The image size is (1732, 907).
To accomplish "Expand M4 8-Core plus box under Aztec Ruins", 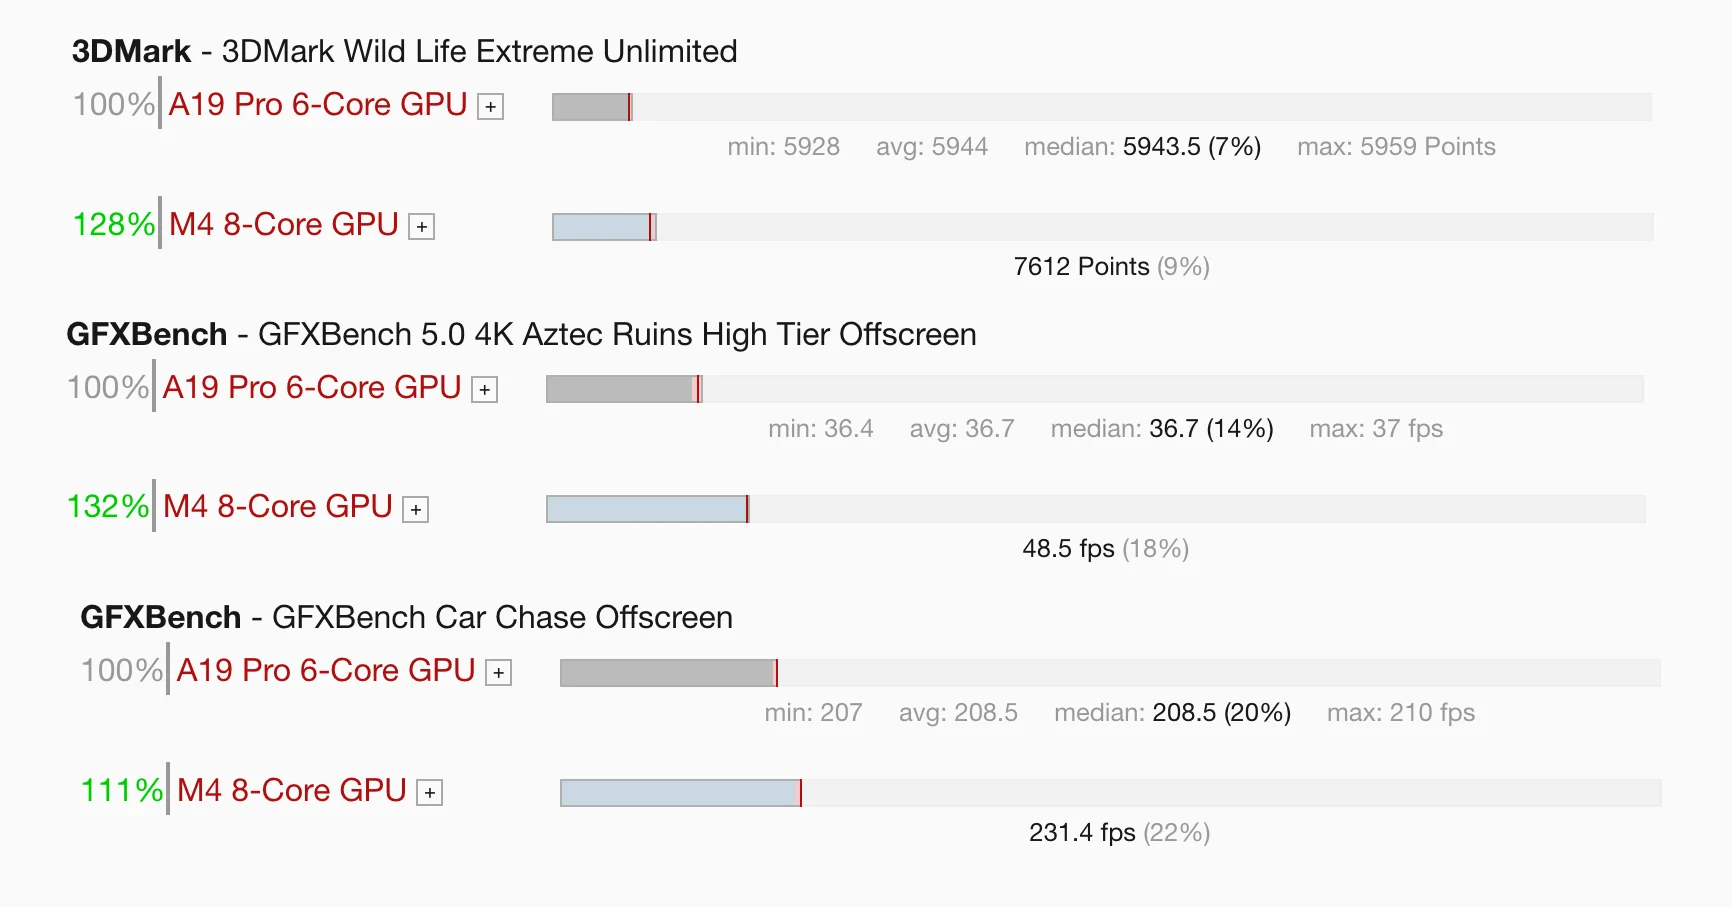I will pyautogui.click(x=415, y=510).
